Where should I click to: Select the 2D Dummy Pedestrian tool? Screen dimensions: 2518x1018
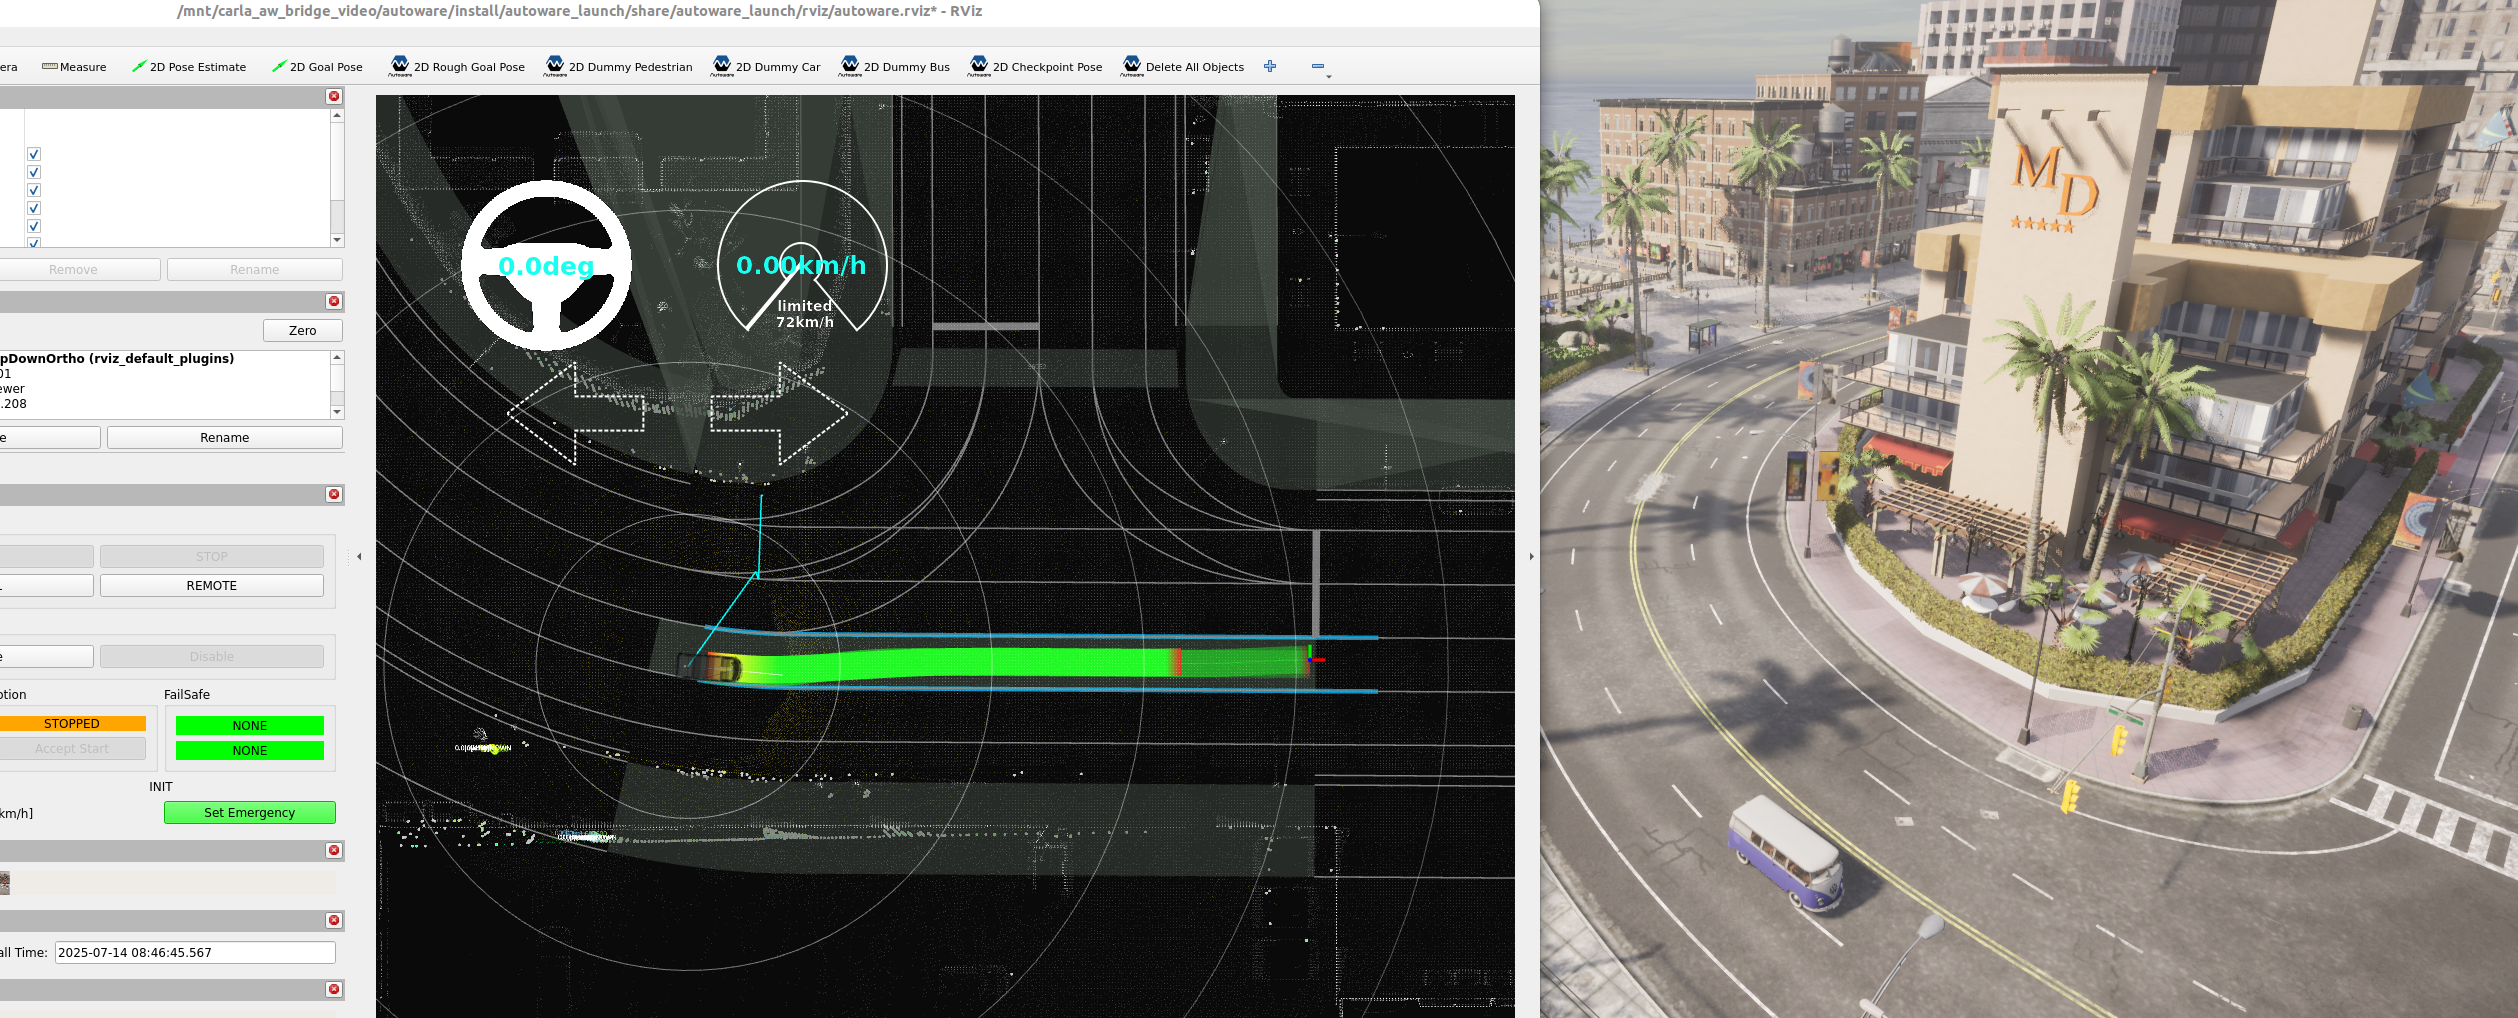(x=619, y=67)
